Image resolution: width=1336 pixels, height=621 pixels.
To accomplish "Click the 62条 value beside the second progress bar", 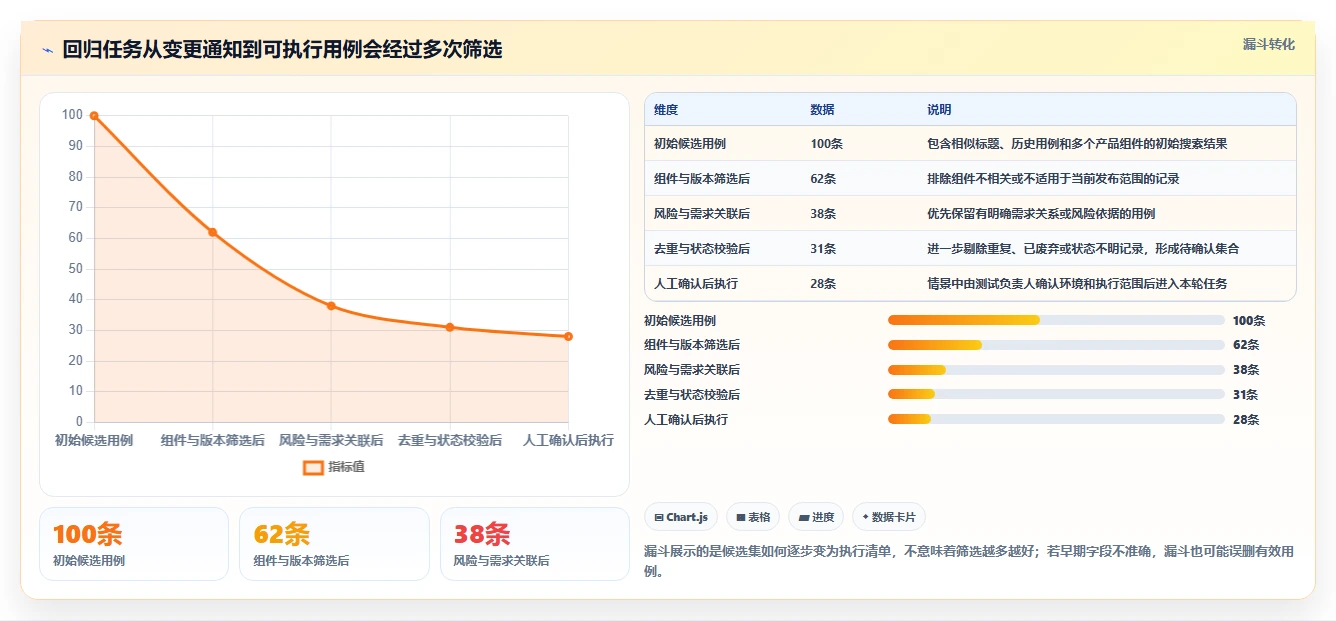I will click(x=1246, y=345).
